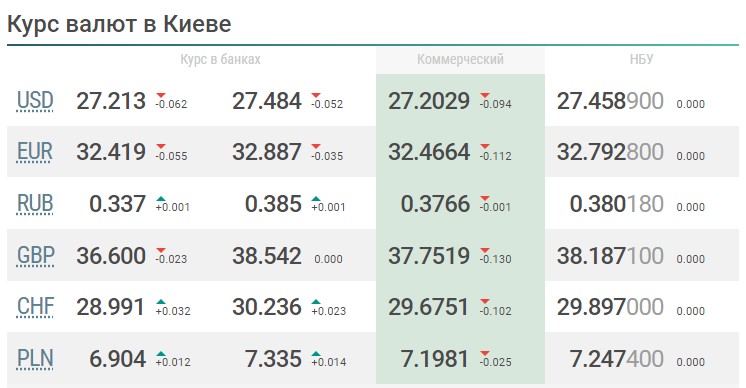
Task: Click the NBU USD rate 27.458900
Action: [x=610, y=101]
